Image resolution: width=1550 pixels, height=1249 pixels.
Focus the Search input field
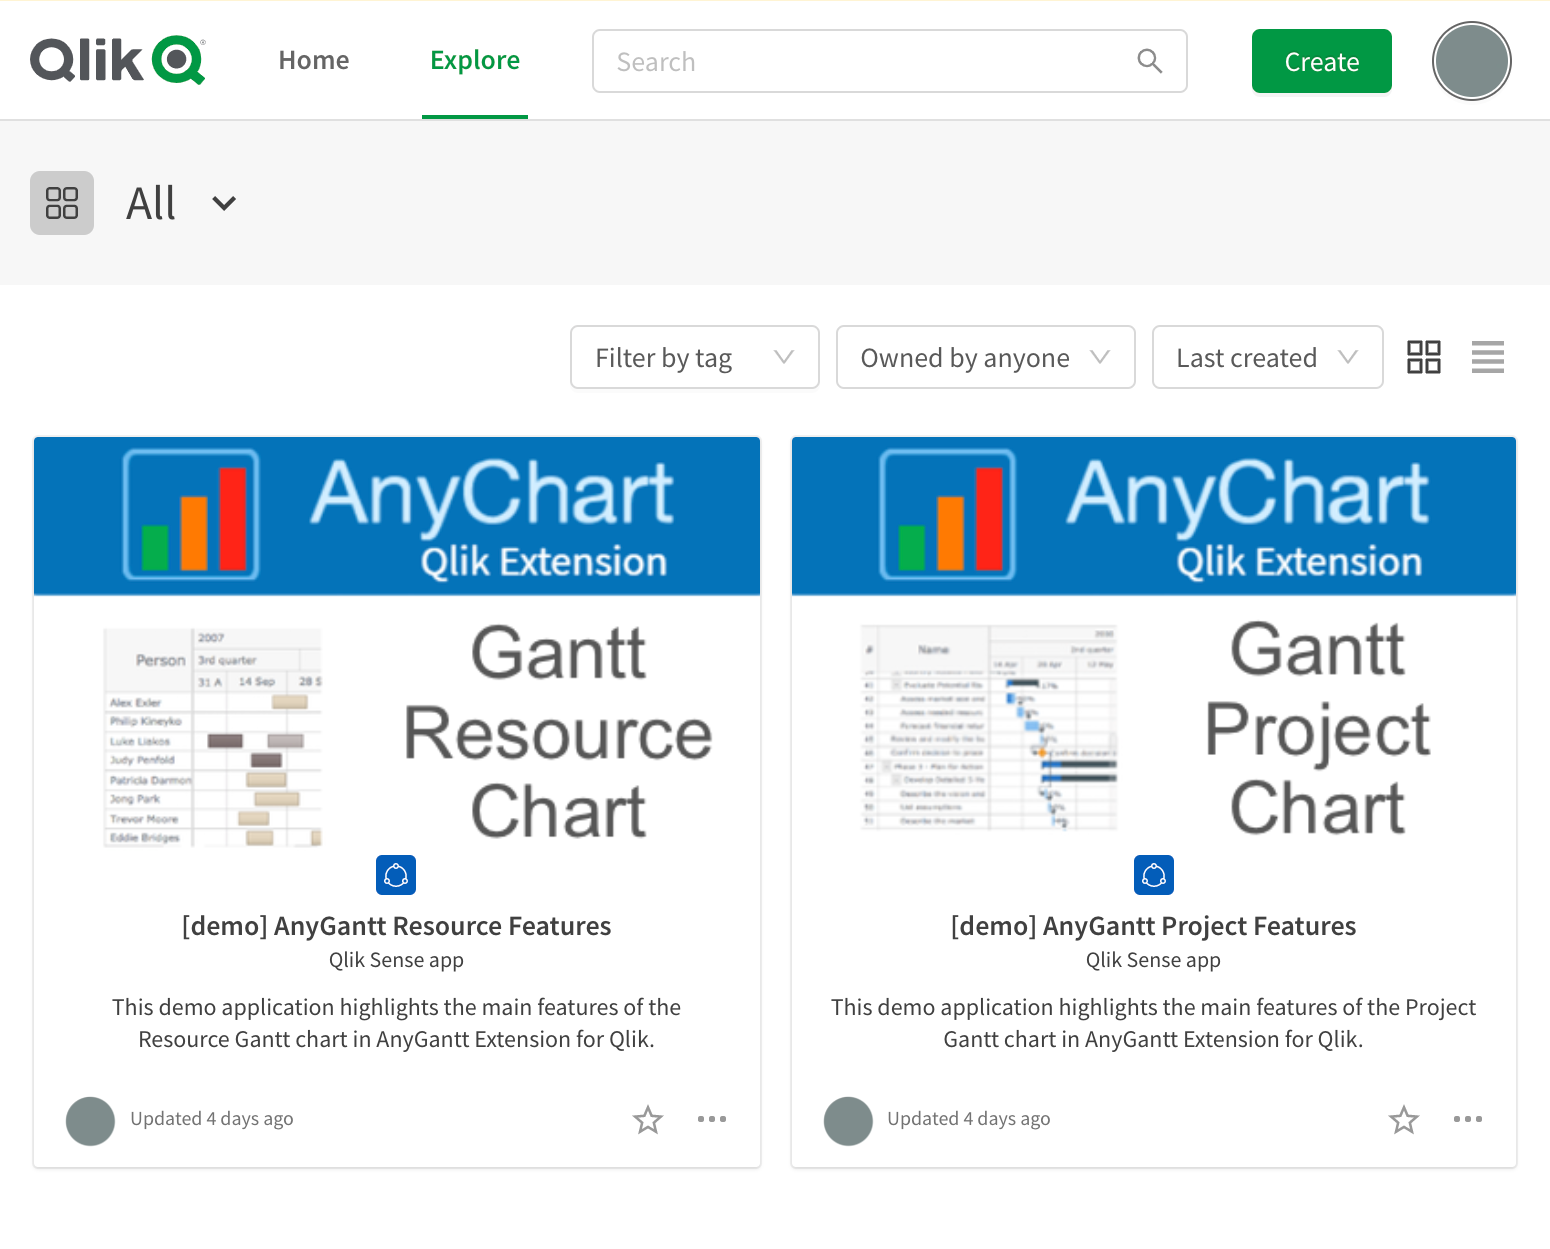(x=889, y=61)
